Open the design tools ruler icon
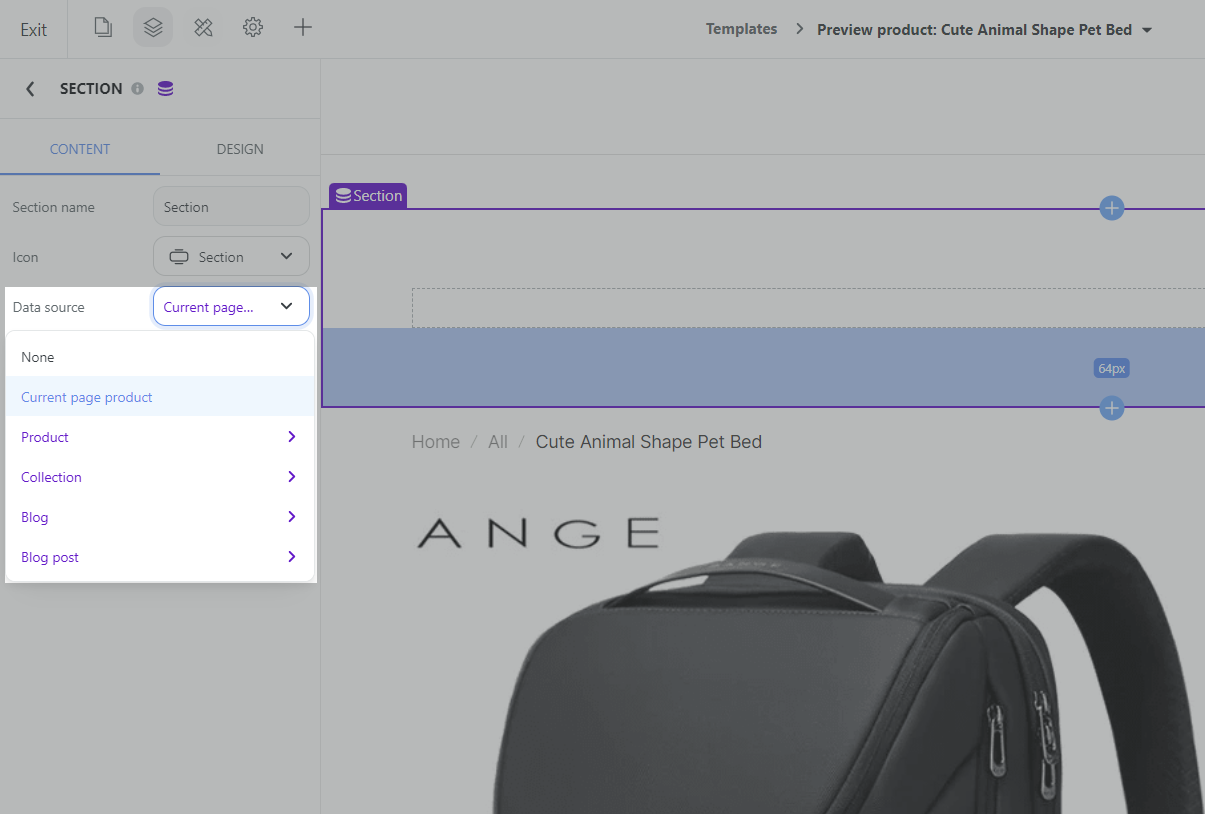This screenshot has height=814, width=1205. 203,28
